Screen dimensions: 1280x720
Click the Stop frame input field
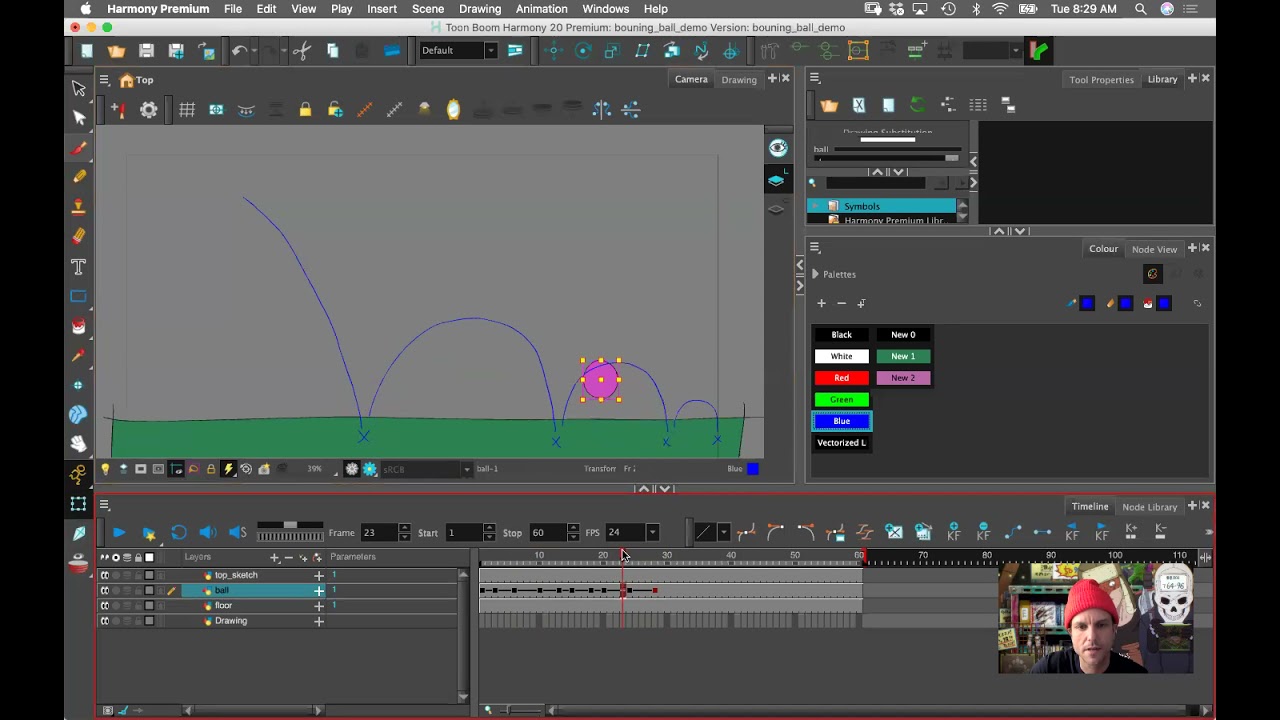point(548,533)
